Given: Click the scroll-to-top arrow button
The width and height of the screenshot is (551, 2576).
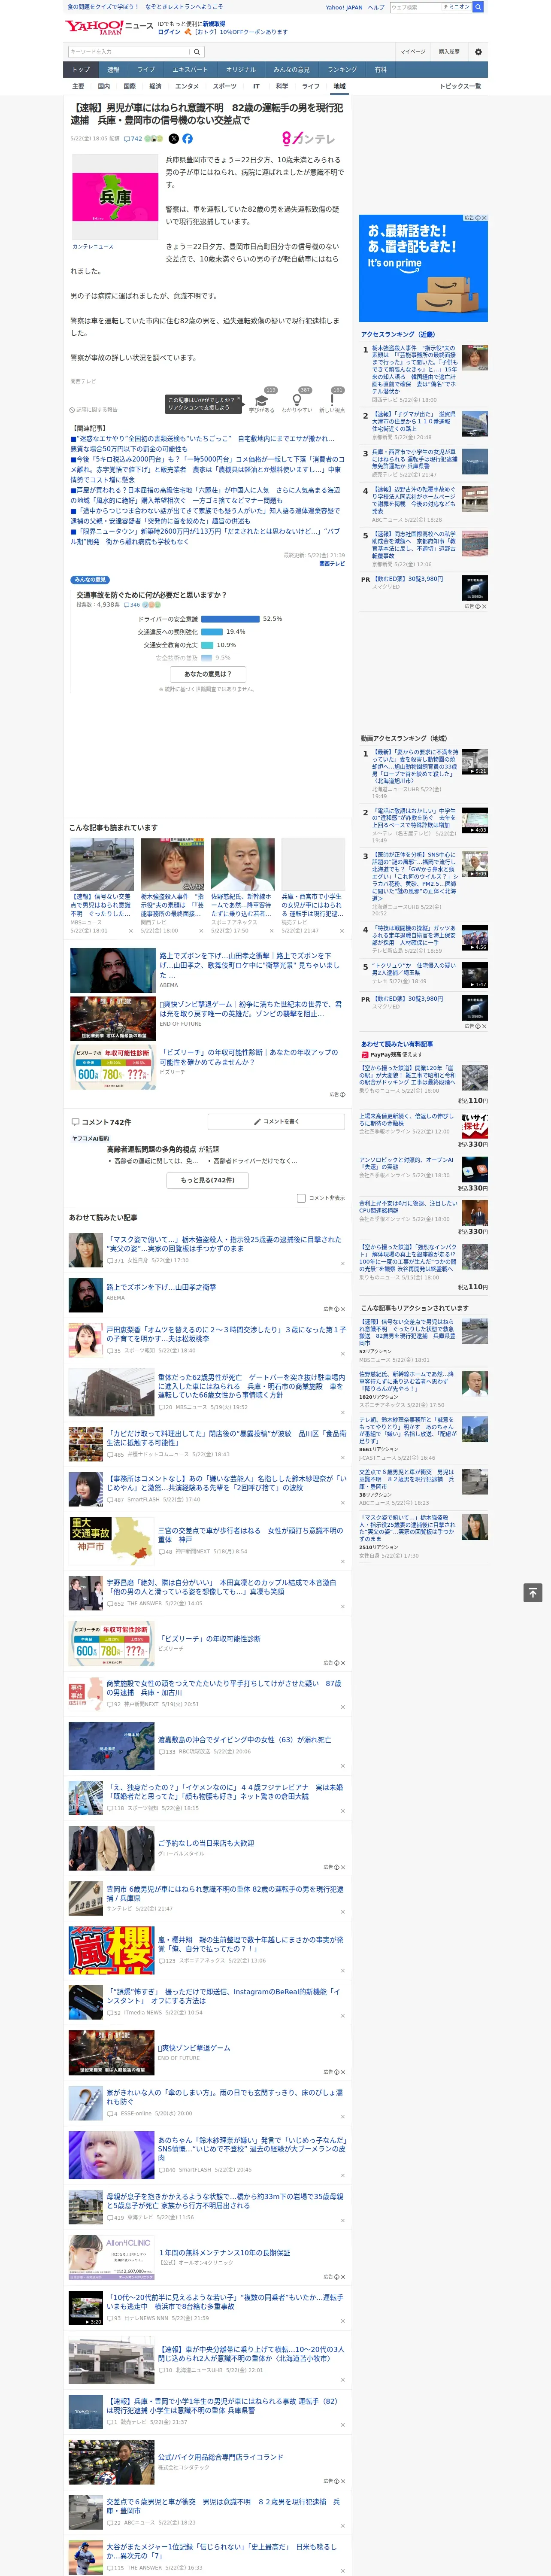Looking at the screenshot, I should pos(533,1593).
